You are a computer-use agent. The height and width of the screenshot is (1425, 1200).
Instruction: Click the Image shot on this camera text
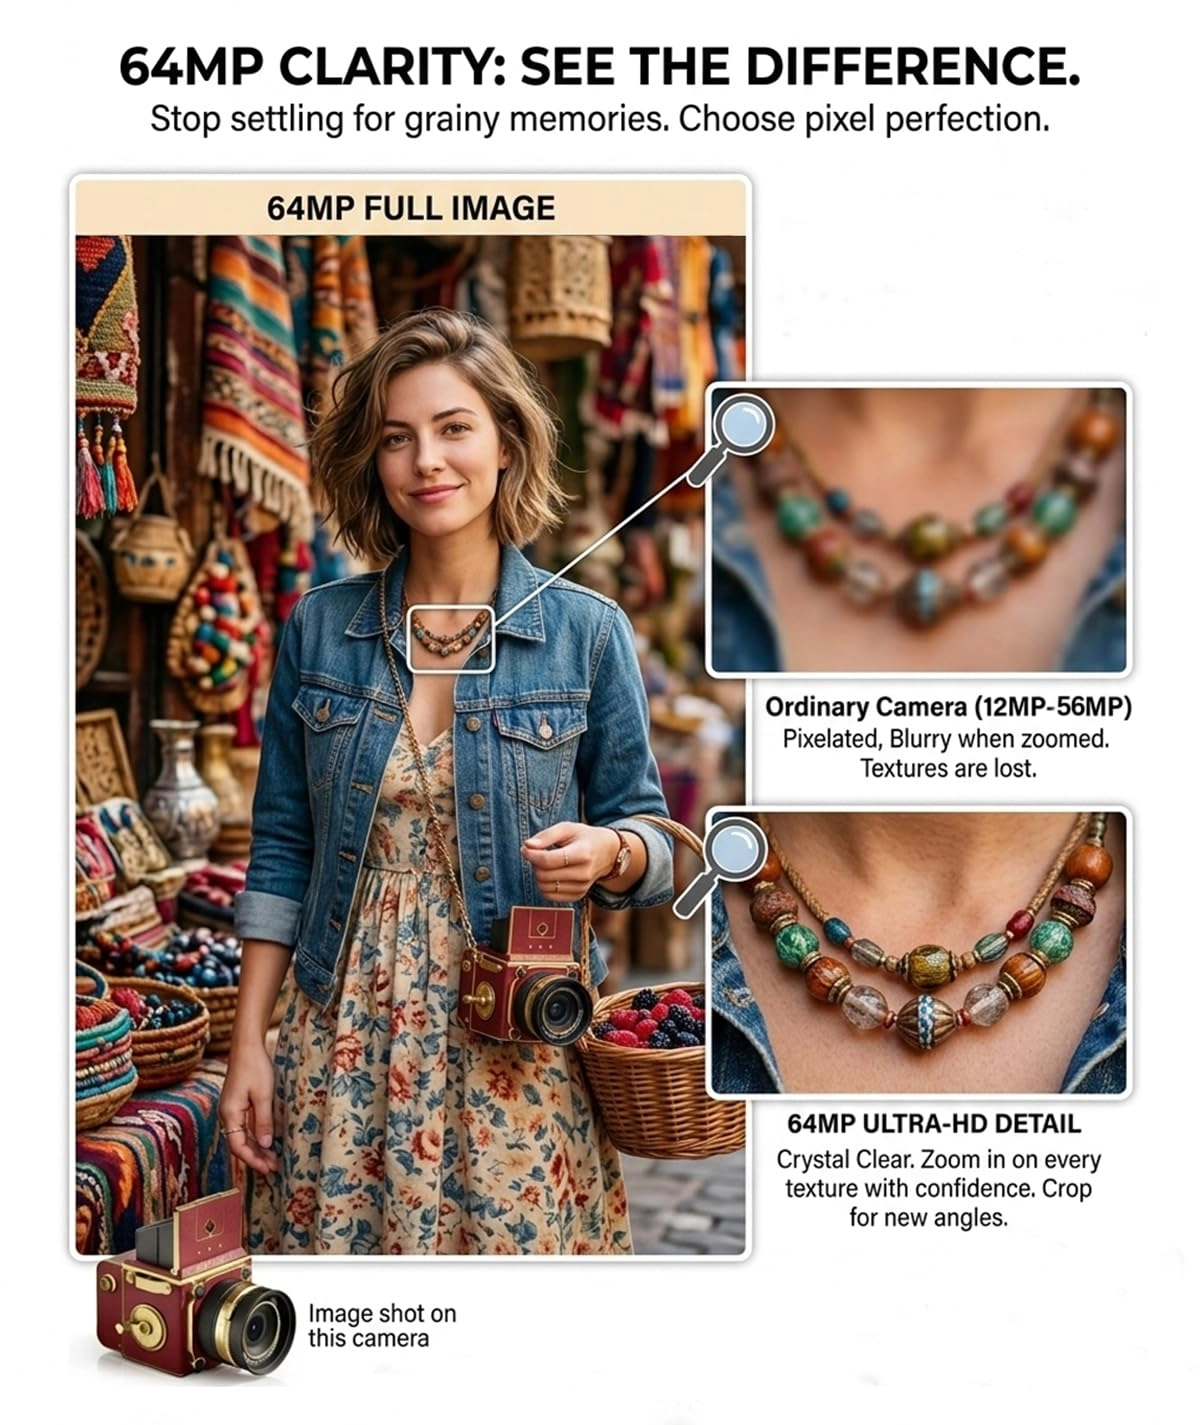coord(382,1326)
